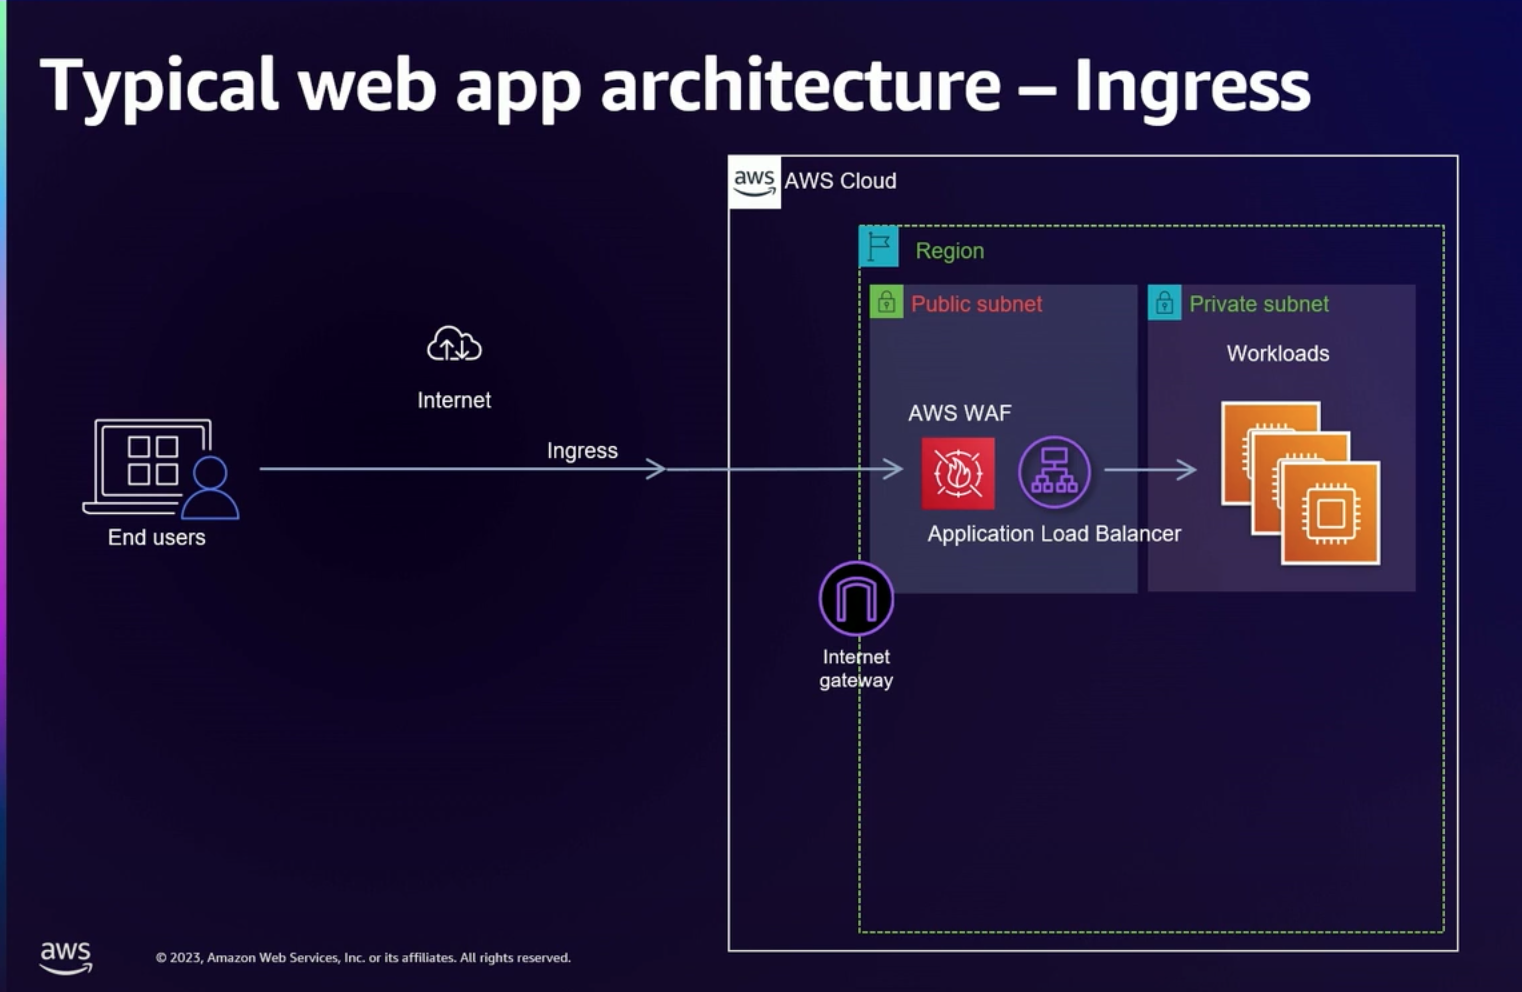Select the Public subnet label text

point(975,303)
